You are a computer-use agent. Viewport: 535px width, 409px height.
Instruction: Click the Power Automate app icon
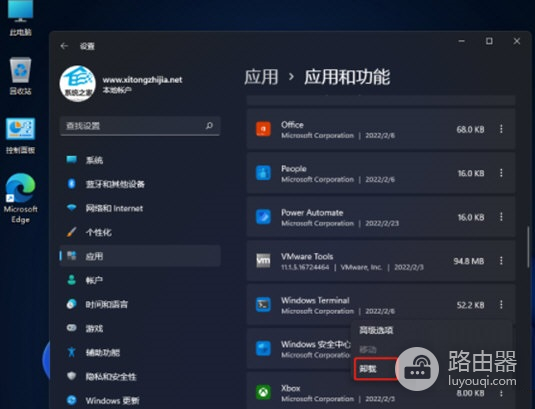(263, 217)
